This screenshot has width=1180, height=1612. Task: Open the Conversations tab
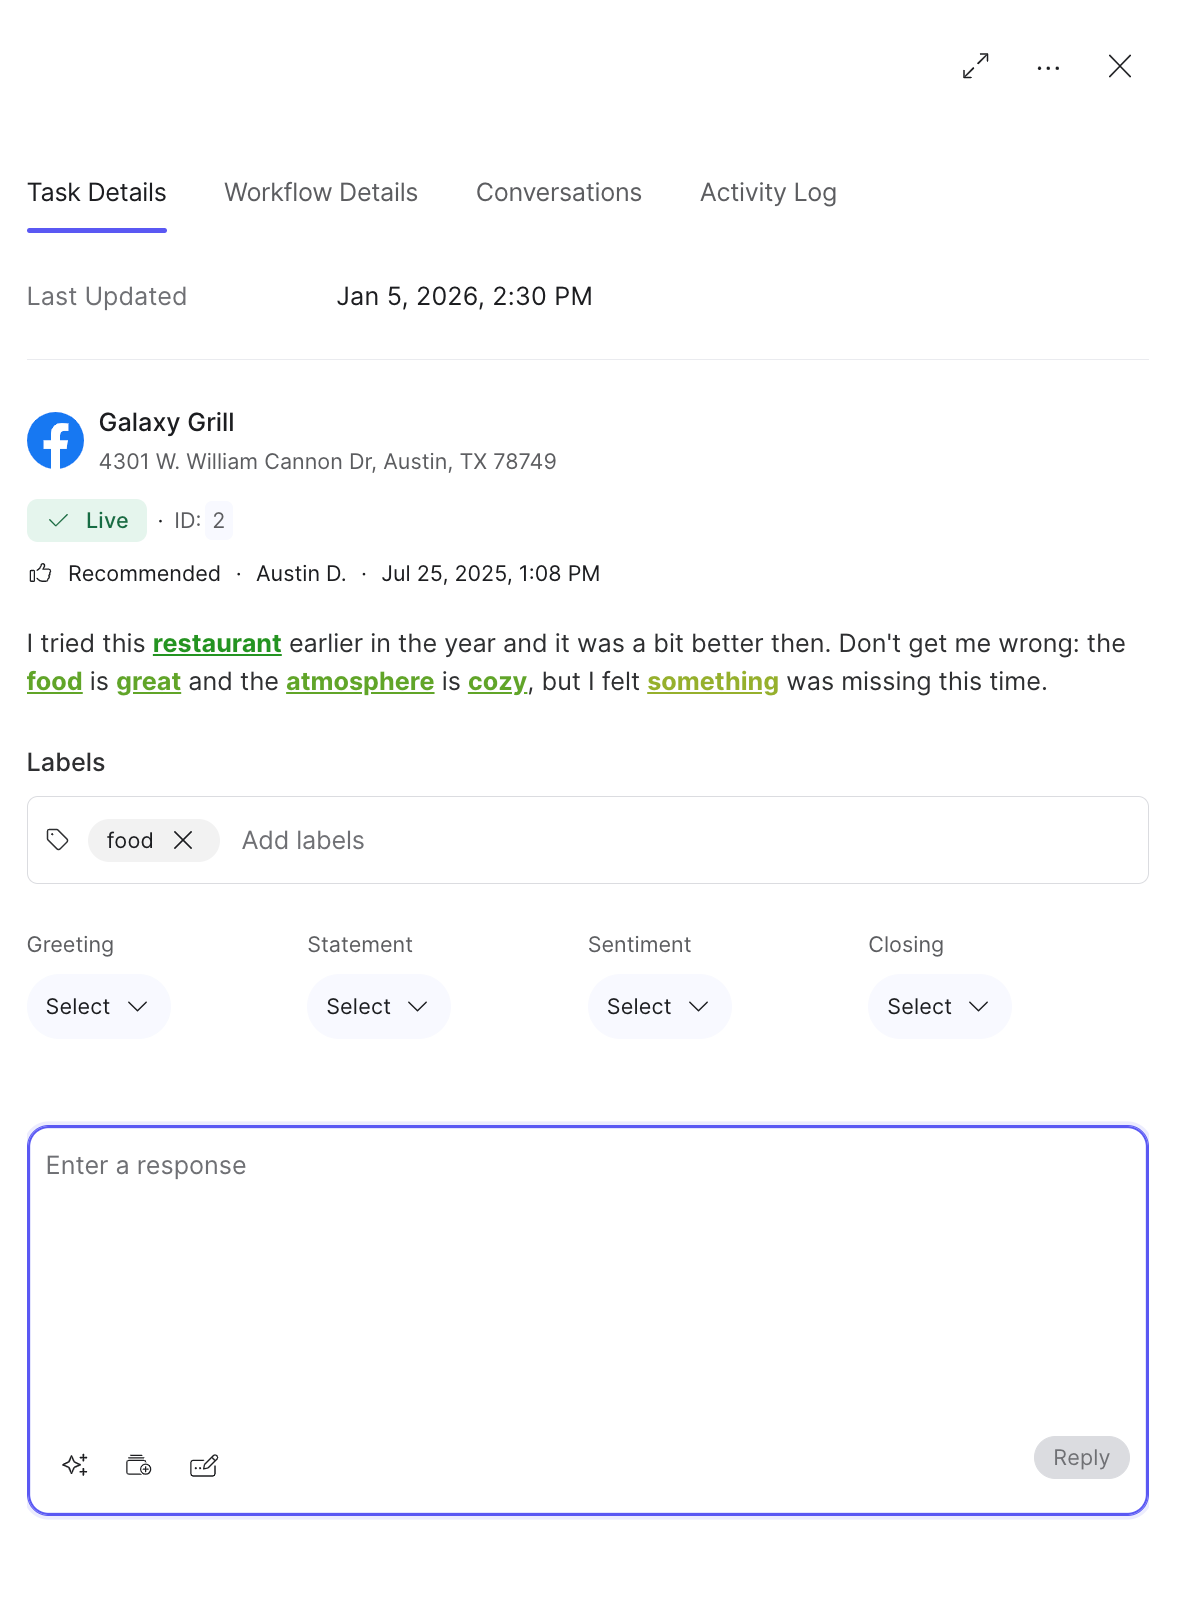point(558,192)
